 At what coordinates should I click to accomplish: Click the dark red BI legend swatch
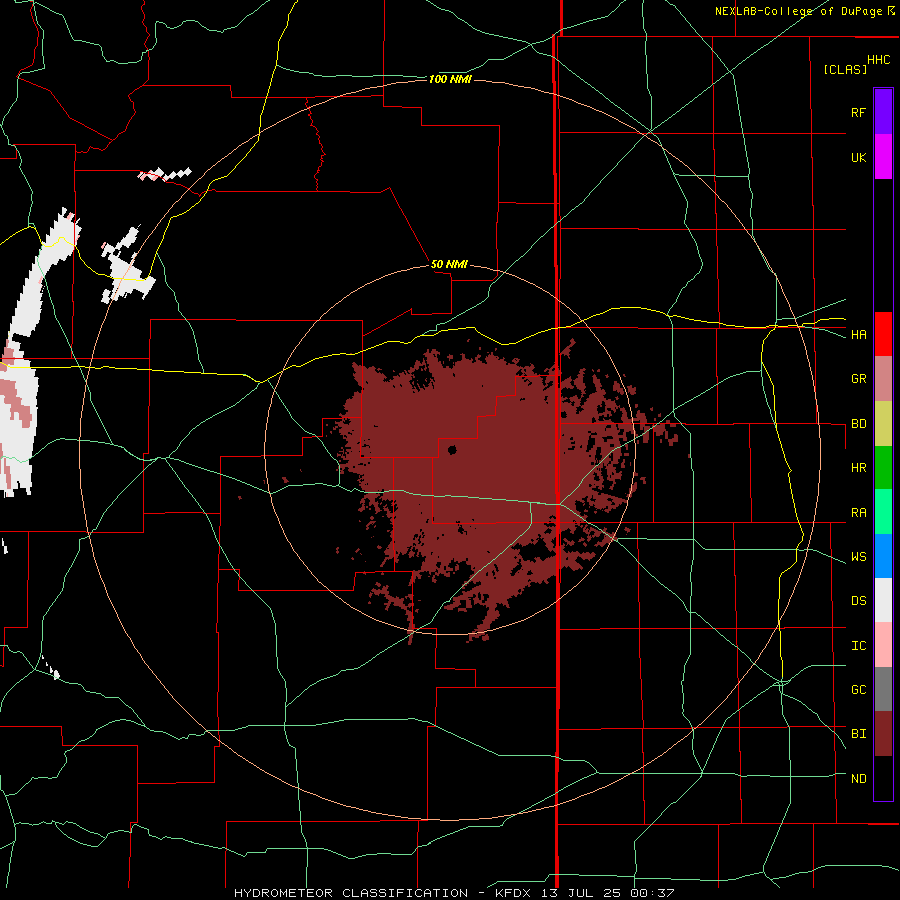[x=883, y=734]
